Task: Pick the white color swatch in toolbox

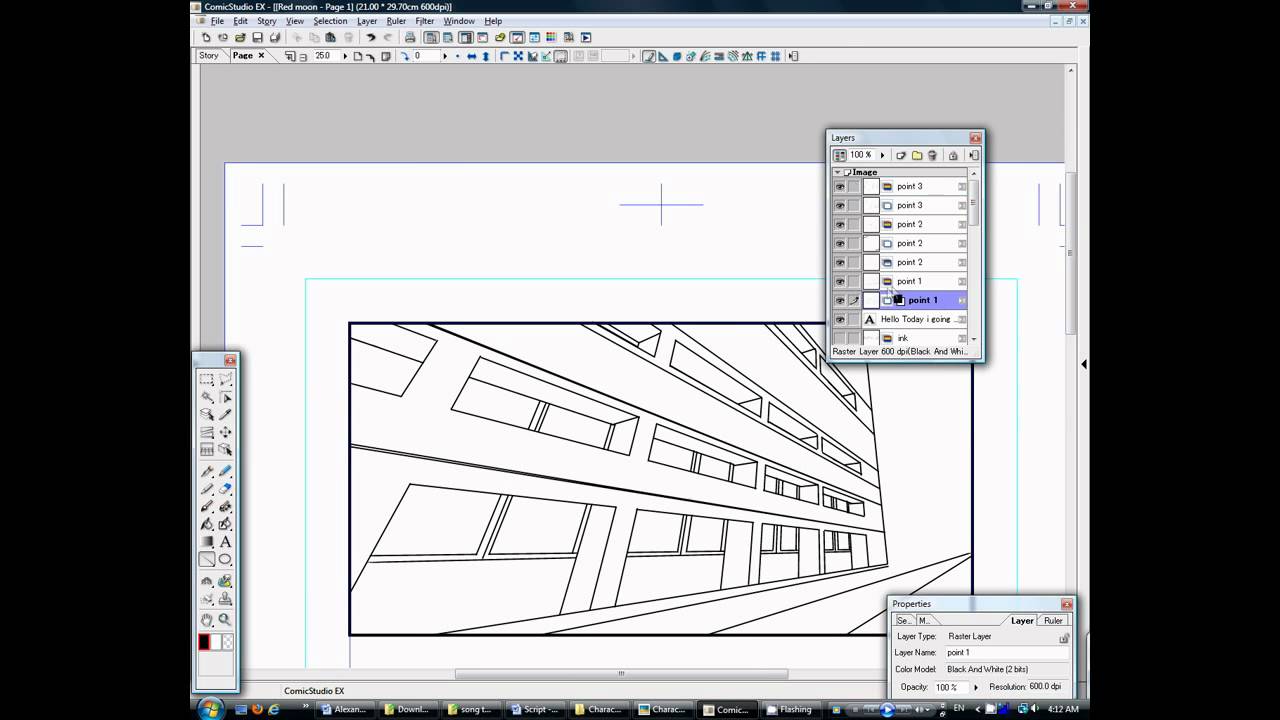Action: click(x=216, y=642)
